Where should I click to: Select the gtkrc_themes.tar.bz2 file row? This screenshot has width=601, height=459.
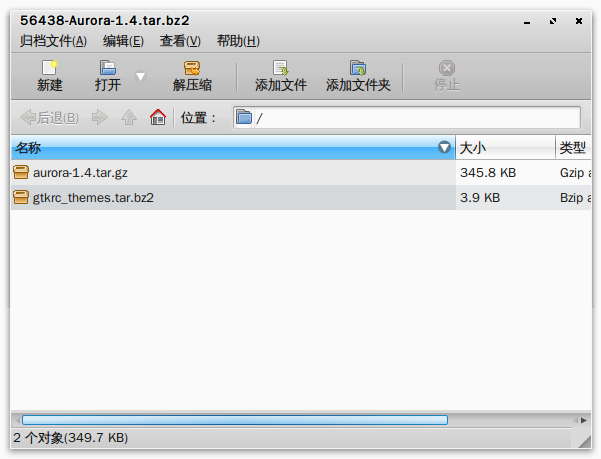(301, 198)
